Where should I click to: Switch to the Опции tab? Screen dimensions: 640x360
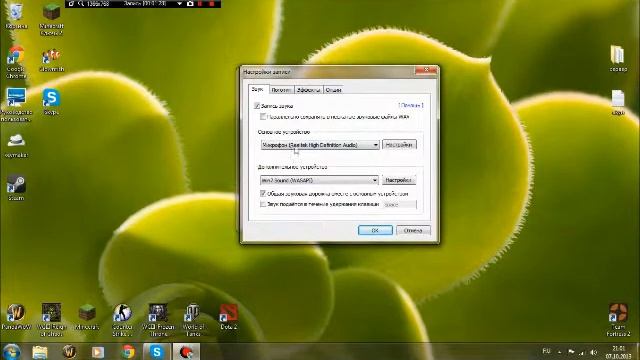pyautogui.click(x=333, y=90)
